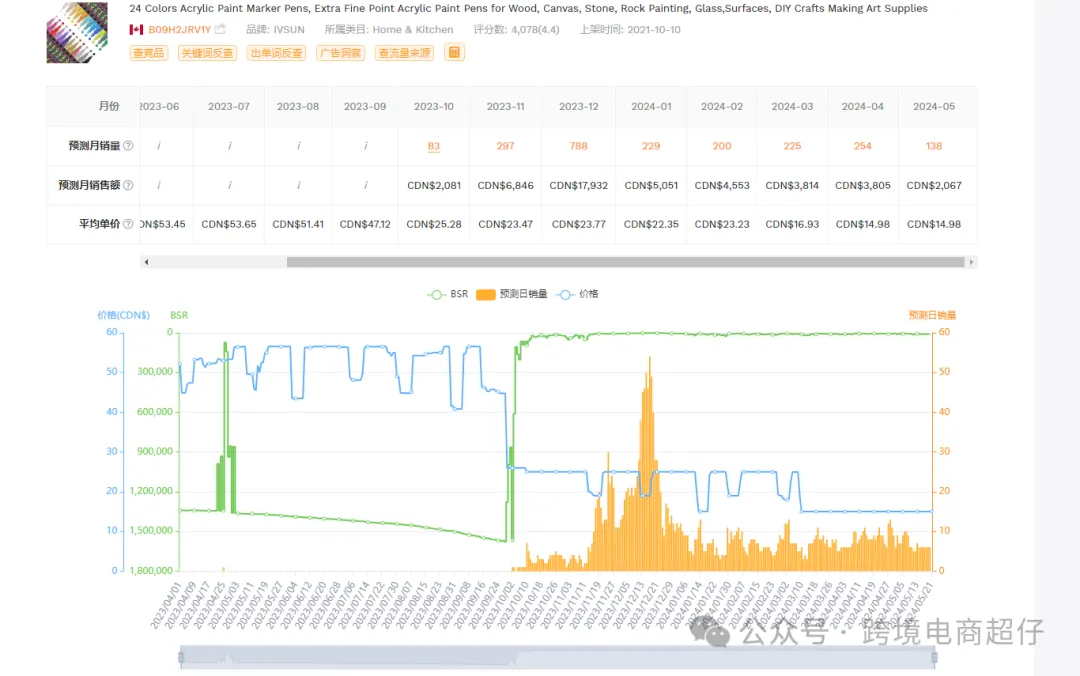Click the help icon next to 平均单价
This screenshot has height=676, width=1080.
pos(128,224)
